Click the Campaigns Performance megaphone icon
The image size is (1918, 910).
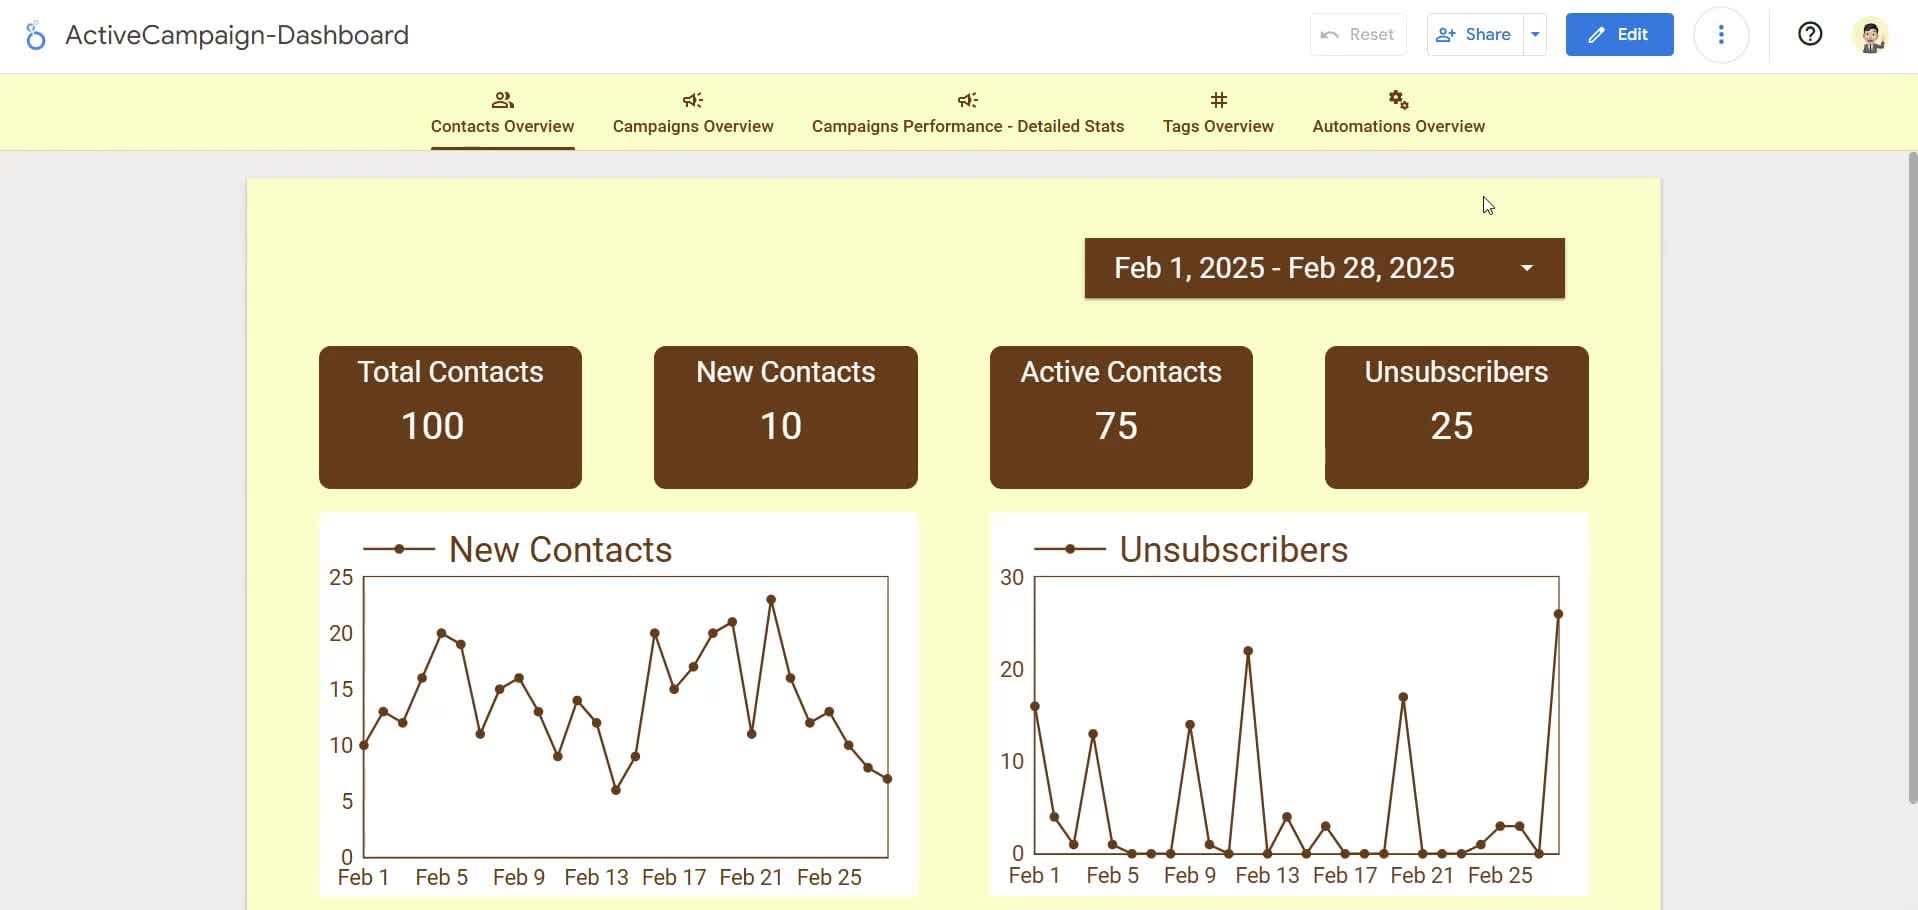pos(967,100)
